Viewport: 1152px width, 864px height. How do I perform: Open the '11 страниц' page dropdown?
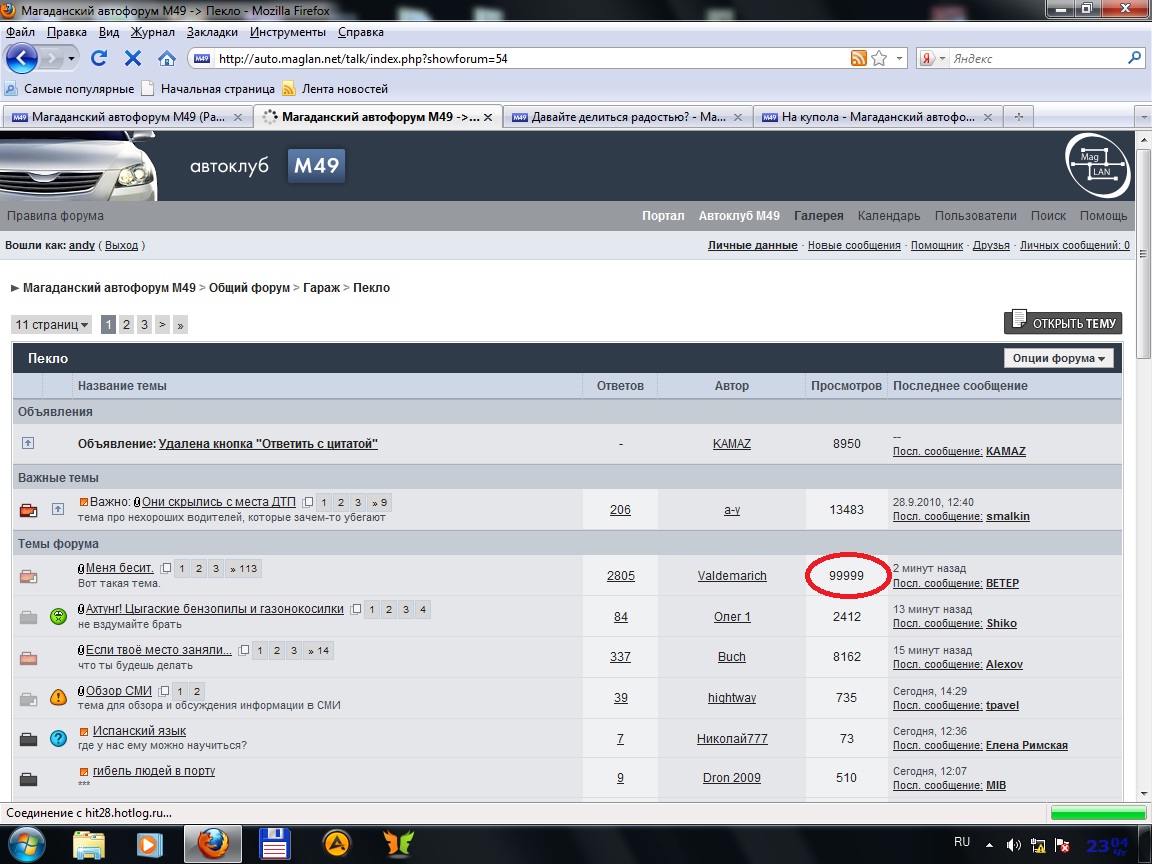(x=52, y=325)
